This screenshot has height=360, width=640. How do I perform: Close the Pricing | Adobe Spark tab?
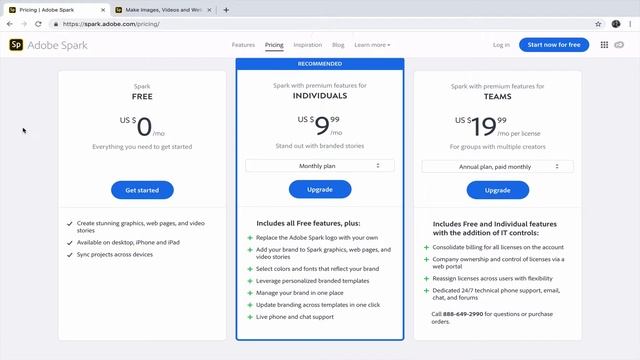pos(103,10)
